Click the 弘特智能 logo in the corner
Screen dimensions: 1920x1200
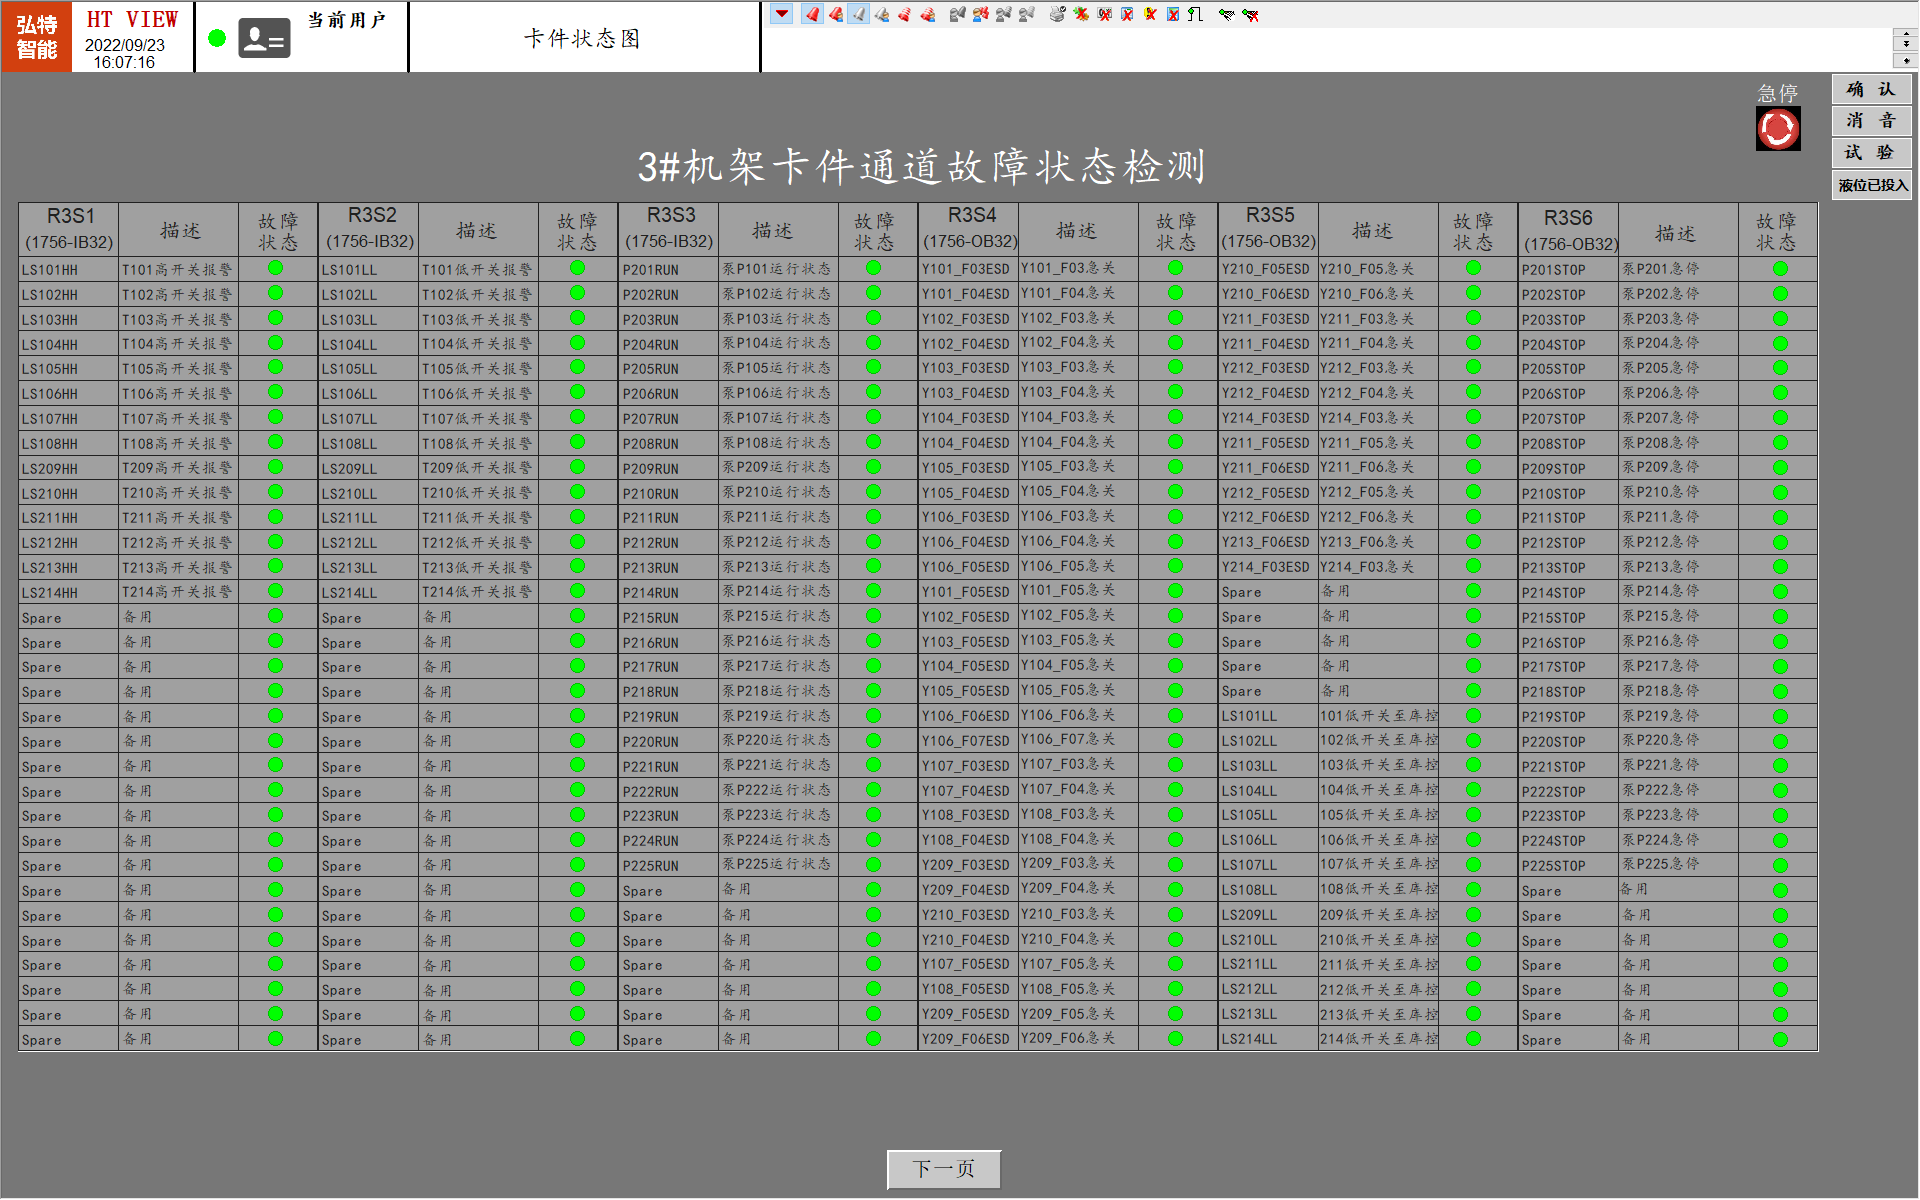click(x=36, y=36)
